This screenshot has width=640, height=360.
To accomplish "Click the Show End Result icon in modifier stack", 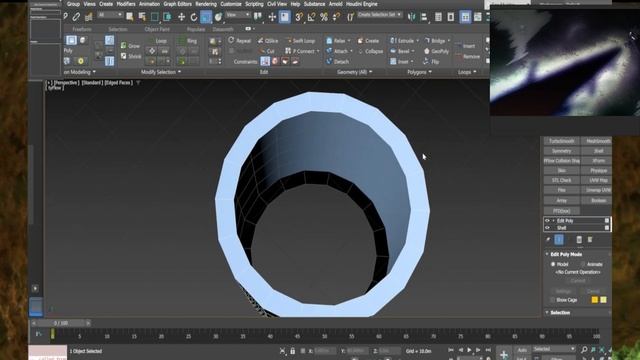I will [559, 240].
